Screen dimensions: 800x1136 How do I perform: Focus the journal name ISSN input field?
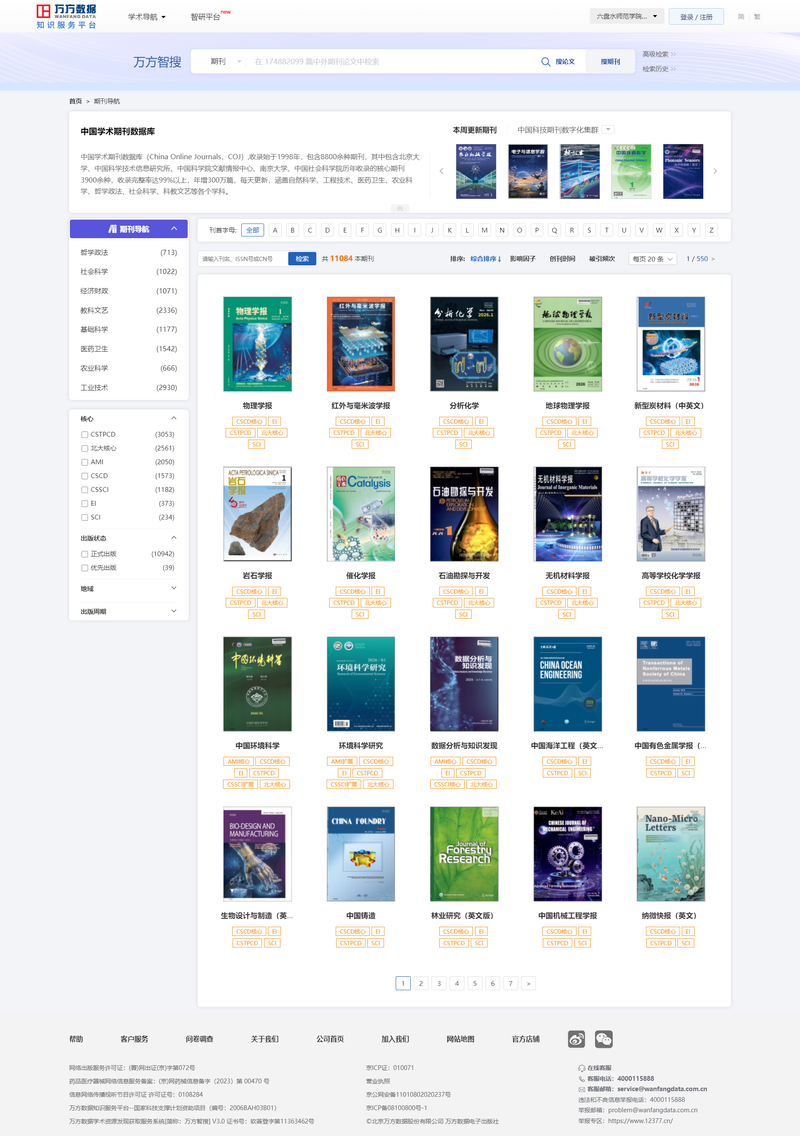coord(243,259)
